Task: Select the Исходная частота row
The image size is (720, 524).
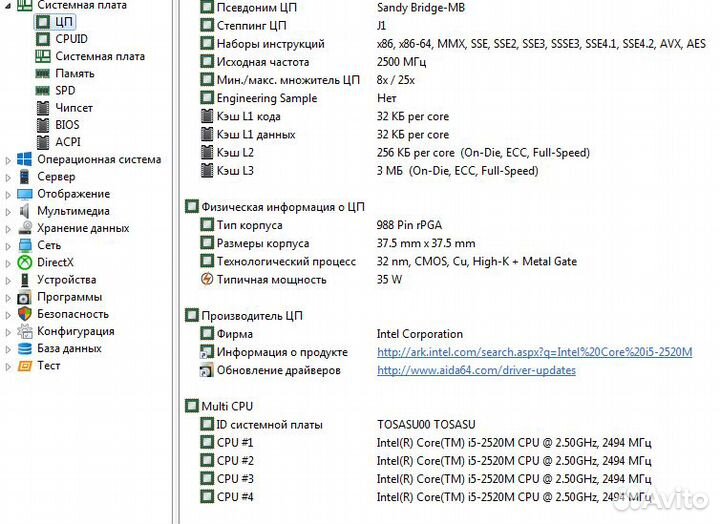Action: (314, 62)
